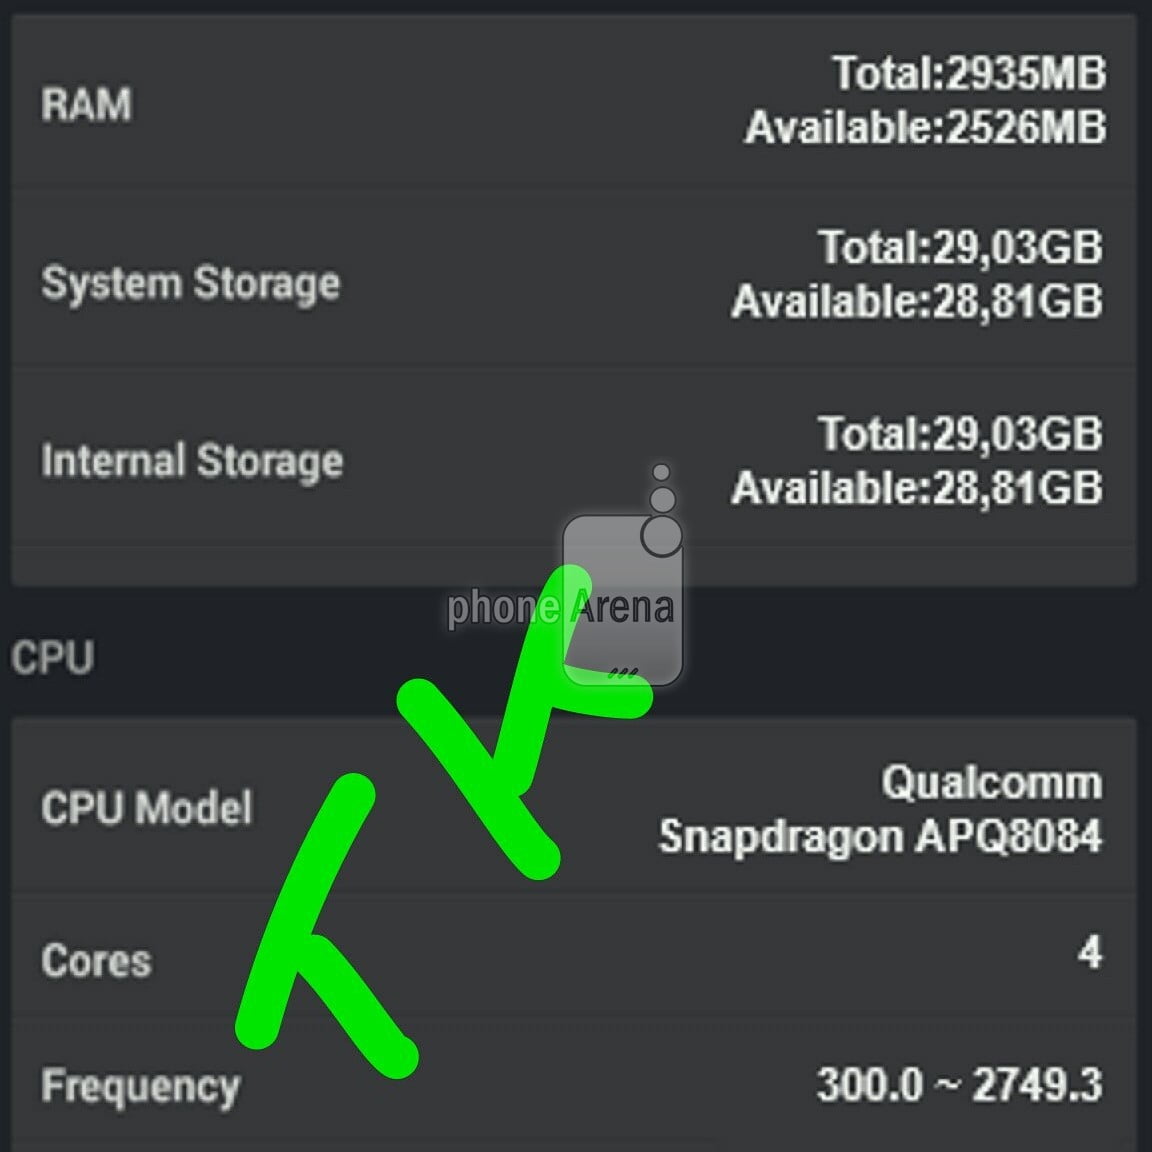The image size is (1152, 1152).
Task: Select the Cores row label
Action: point(96,961)
